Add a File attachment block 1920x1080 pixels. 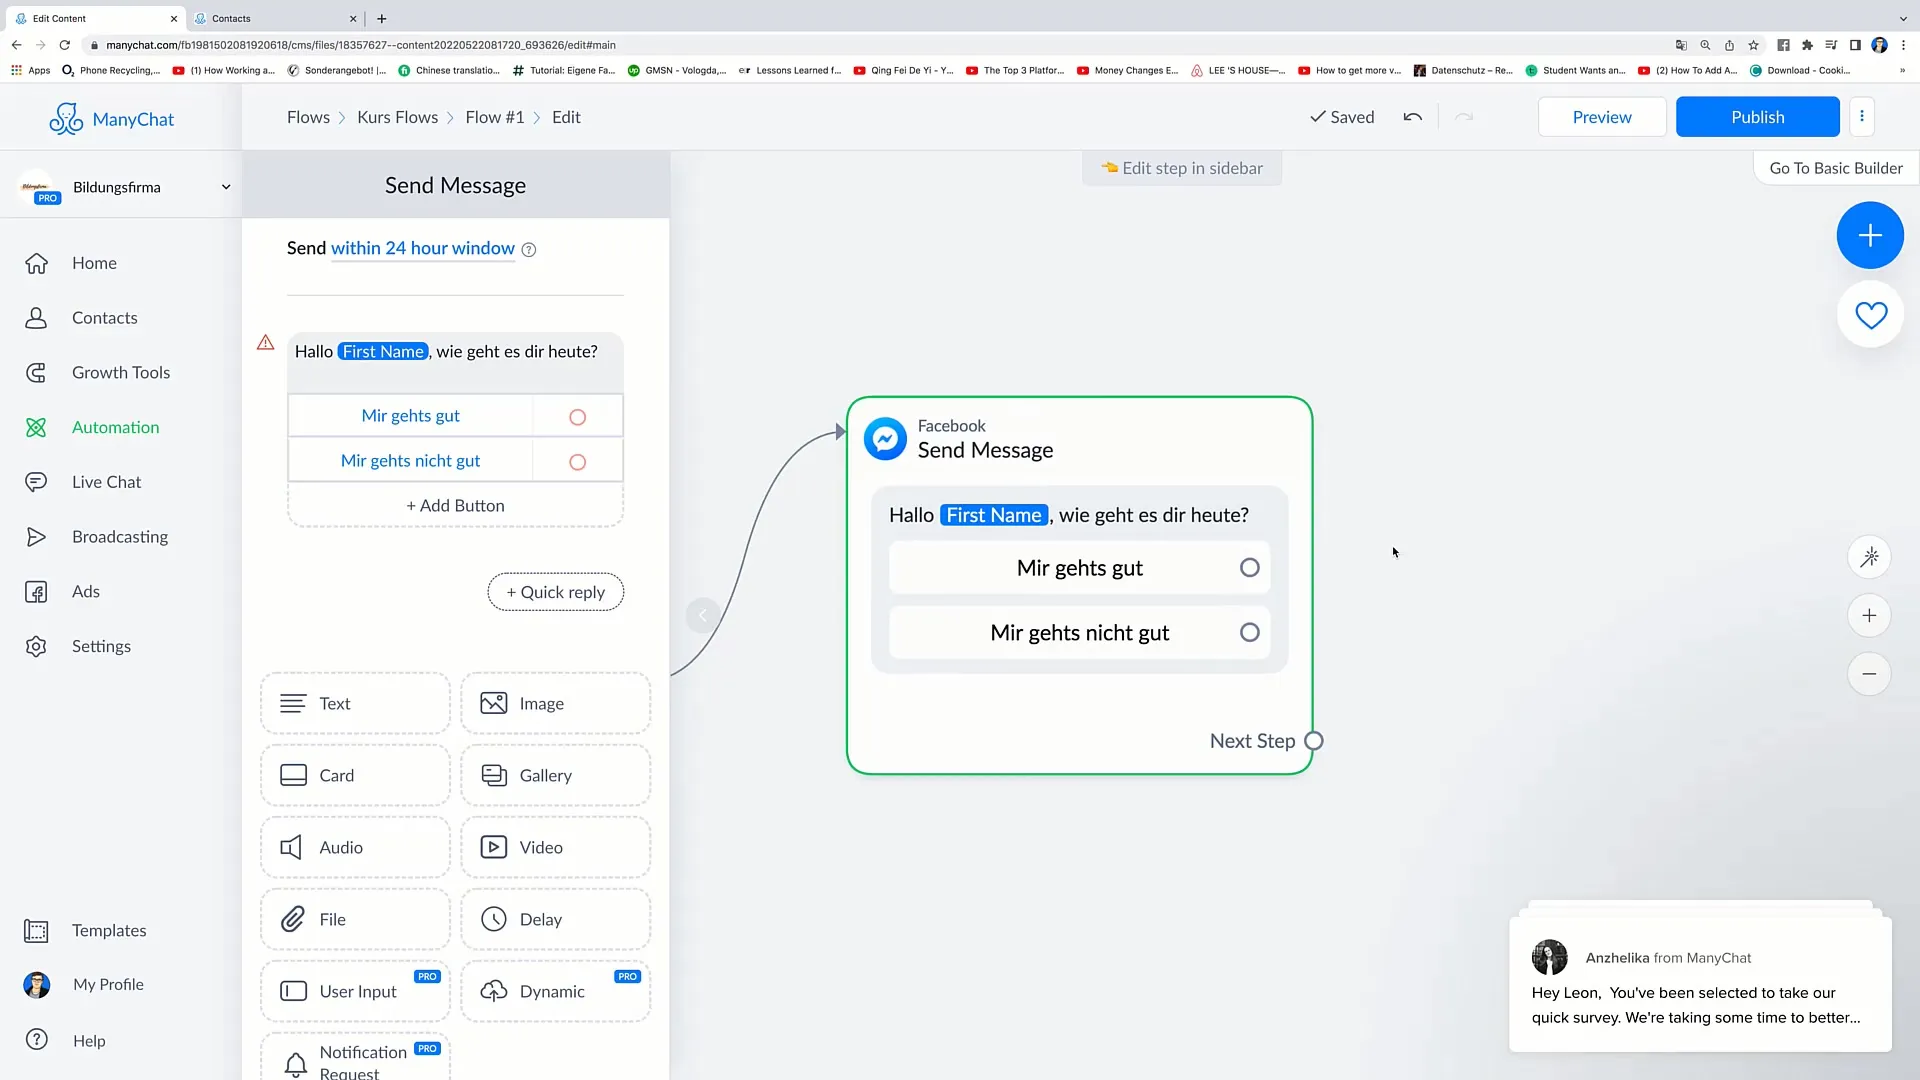click(x=355, y=920)
